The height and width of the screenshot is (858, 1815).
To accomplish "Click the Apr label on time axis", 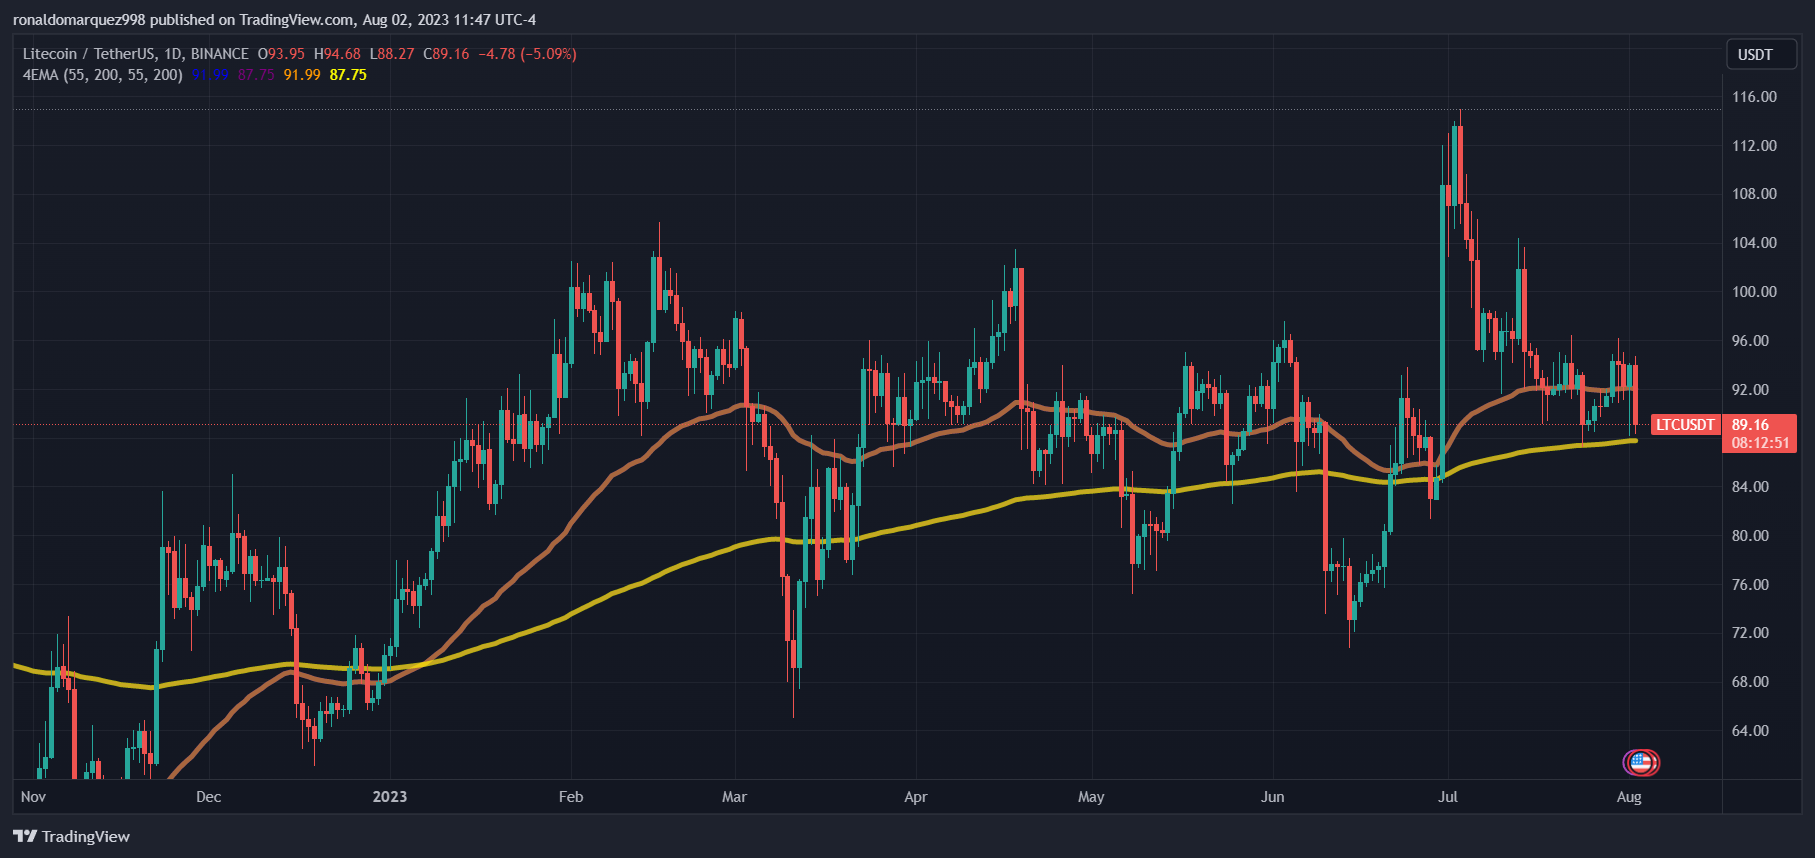I will click(x=916, y=797).
